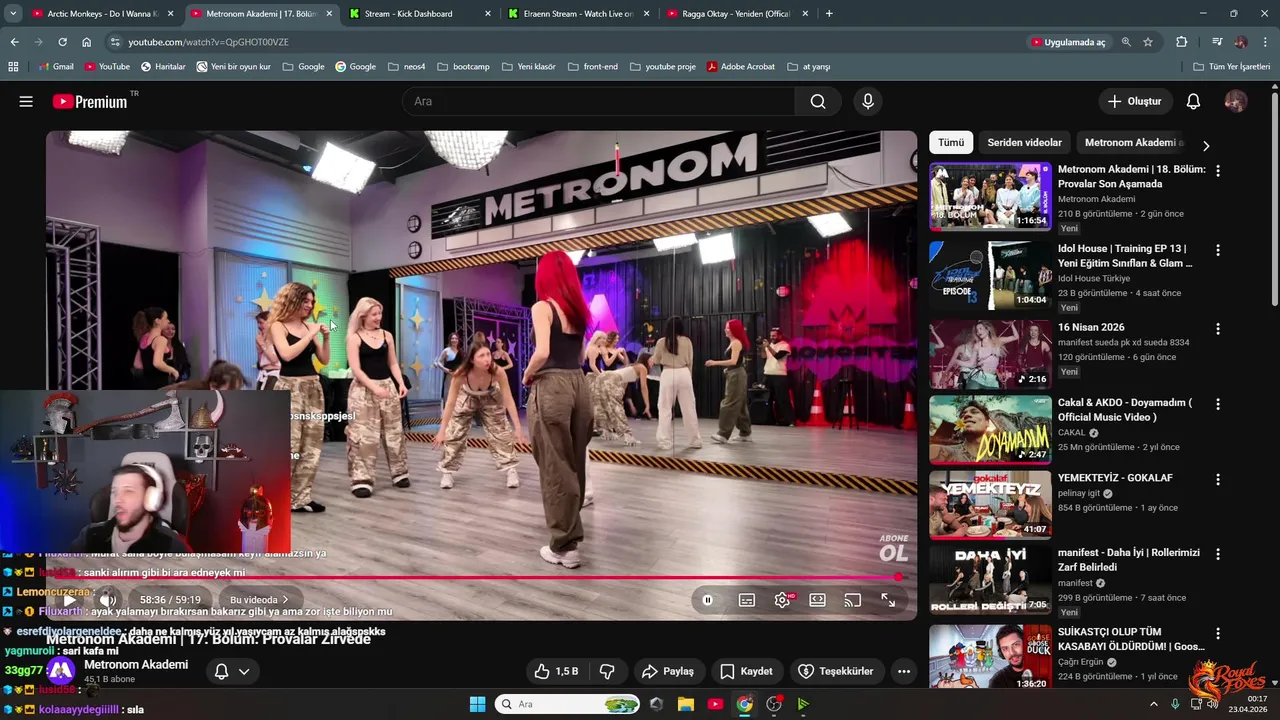Open options for YEMEKTEYİZ - GOKALAF video
The width and height of the screenshot is (1280, 720).
tap(1217, 479)
